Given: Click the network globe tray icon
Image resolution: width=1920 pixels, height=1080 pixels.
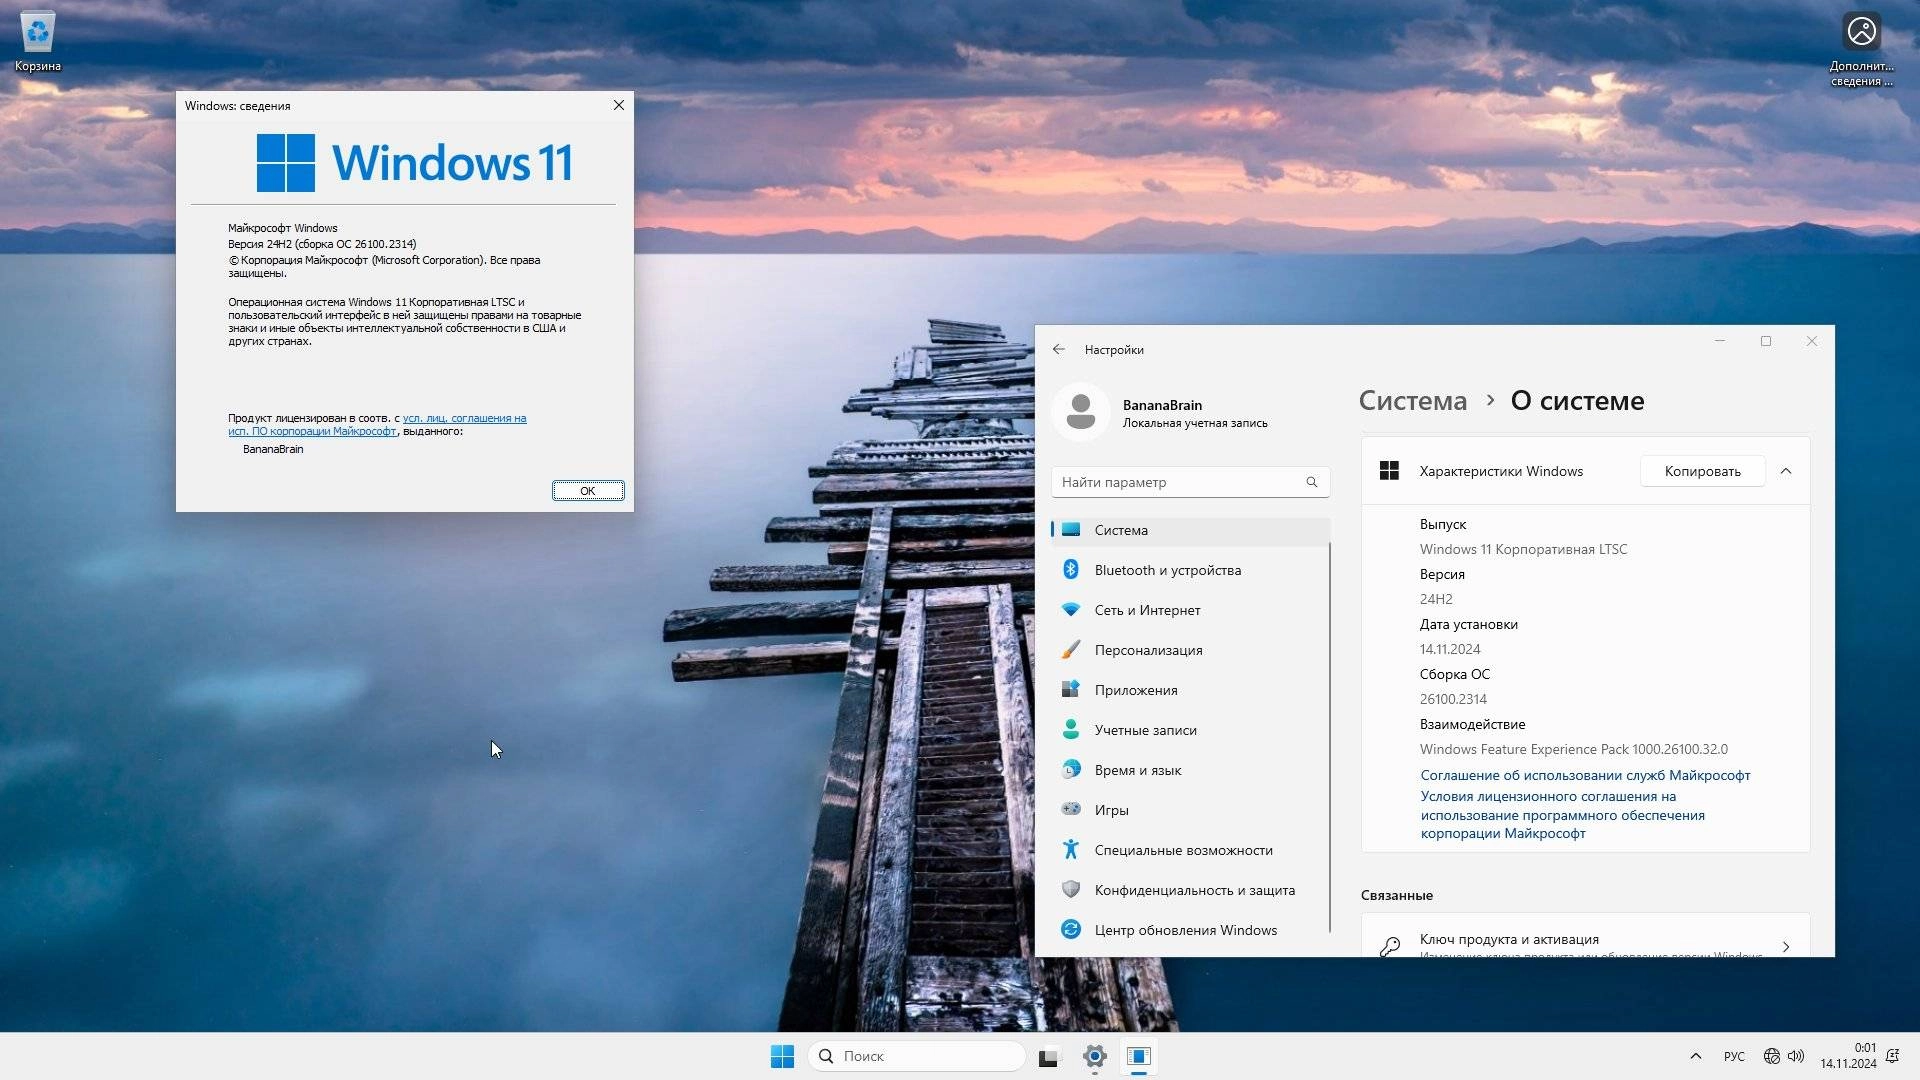Looking at the screenshot, I should (1772, 1056).
